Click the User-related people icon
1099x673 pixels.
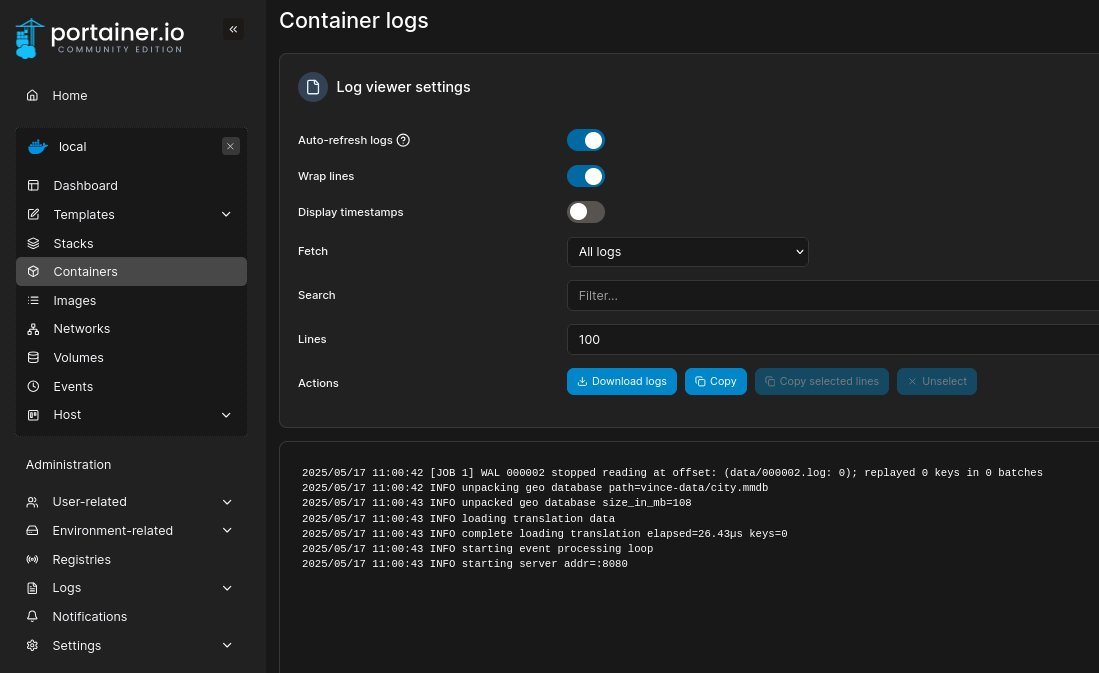click(x=32, y=502)
